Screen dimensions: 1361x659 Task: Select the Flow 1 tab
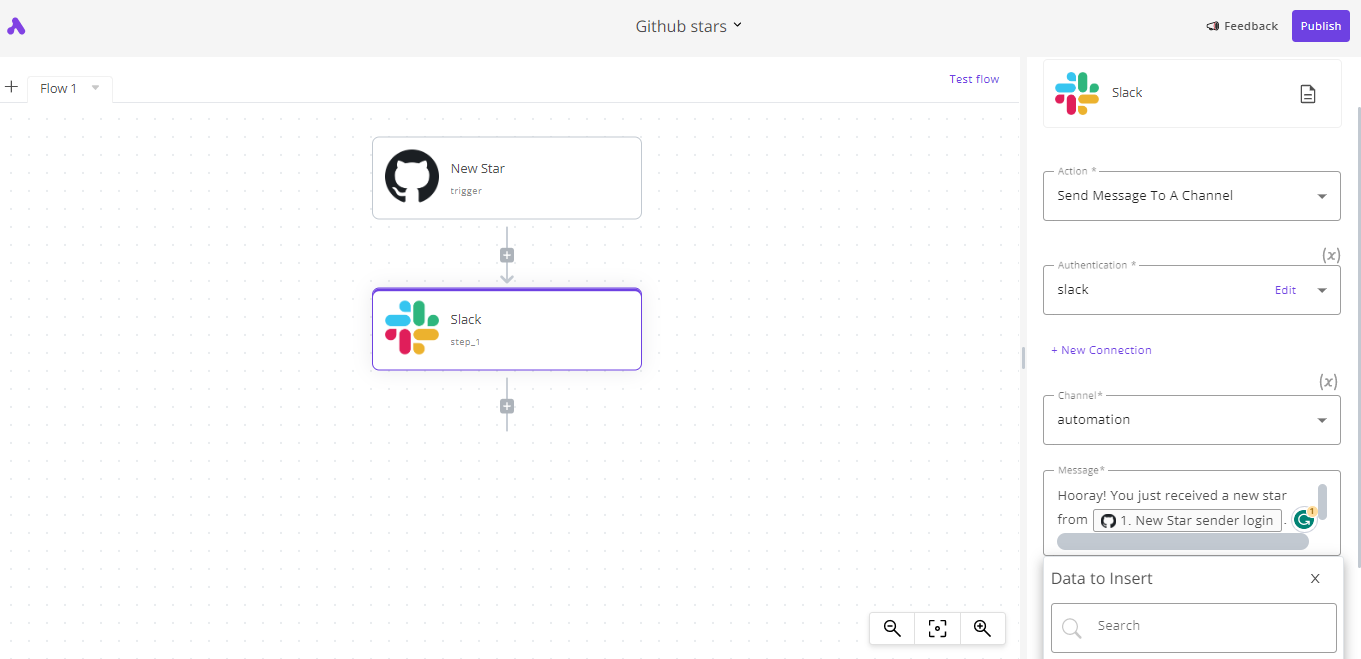[57, 88]
